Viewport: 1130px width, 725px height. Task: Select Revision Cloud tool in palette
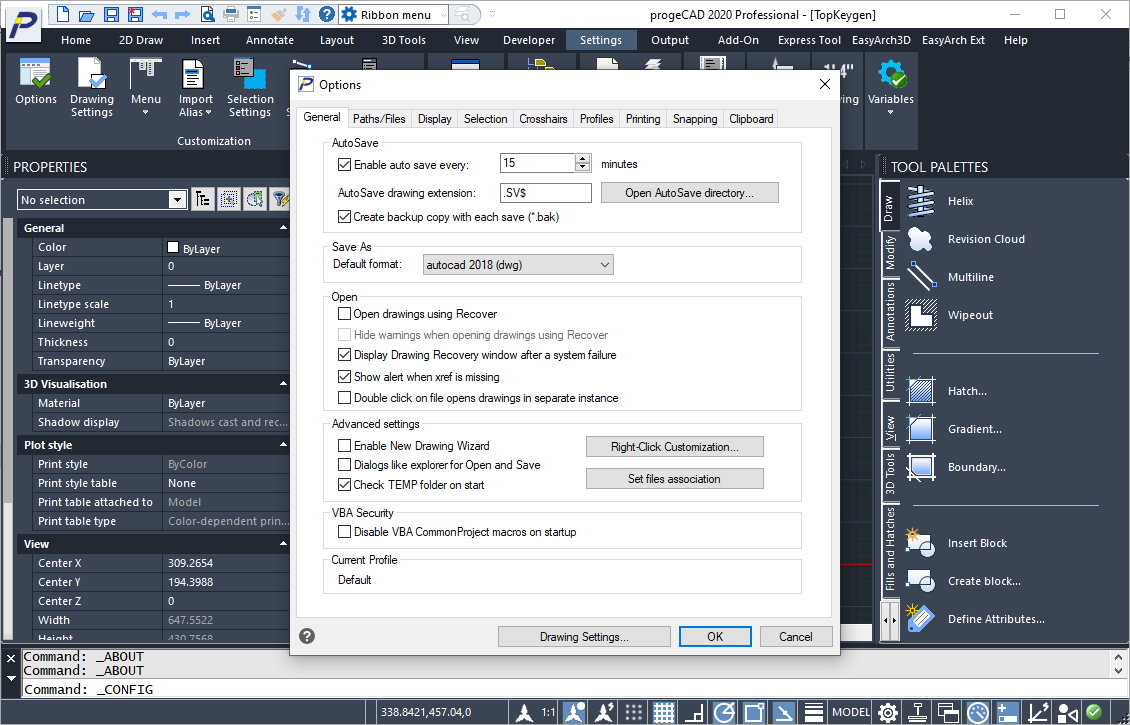coord(966,239)
